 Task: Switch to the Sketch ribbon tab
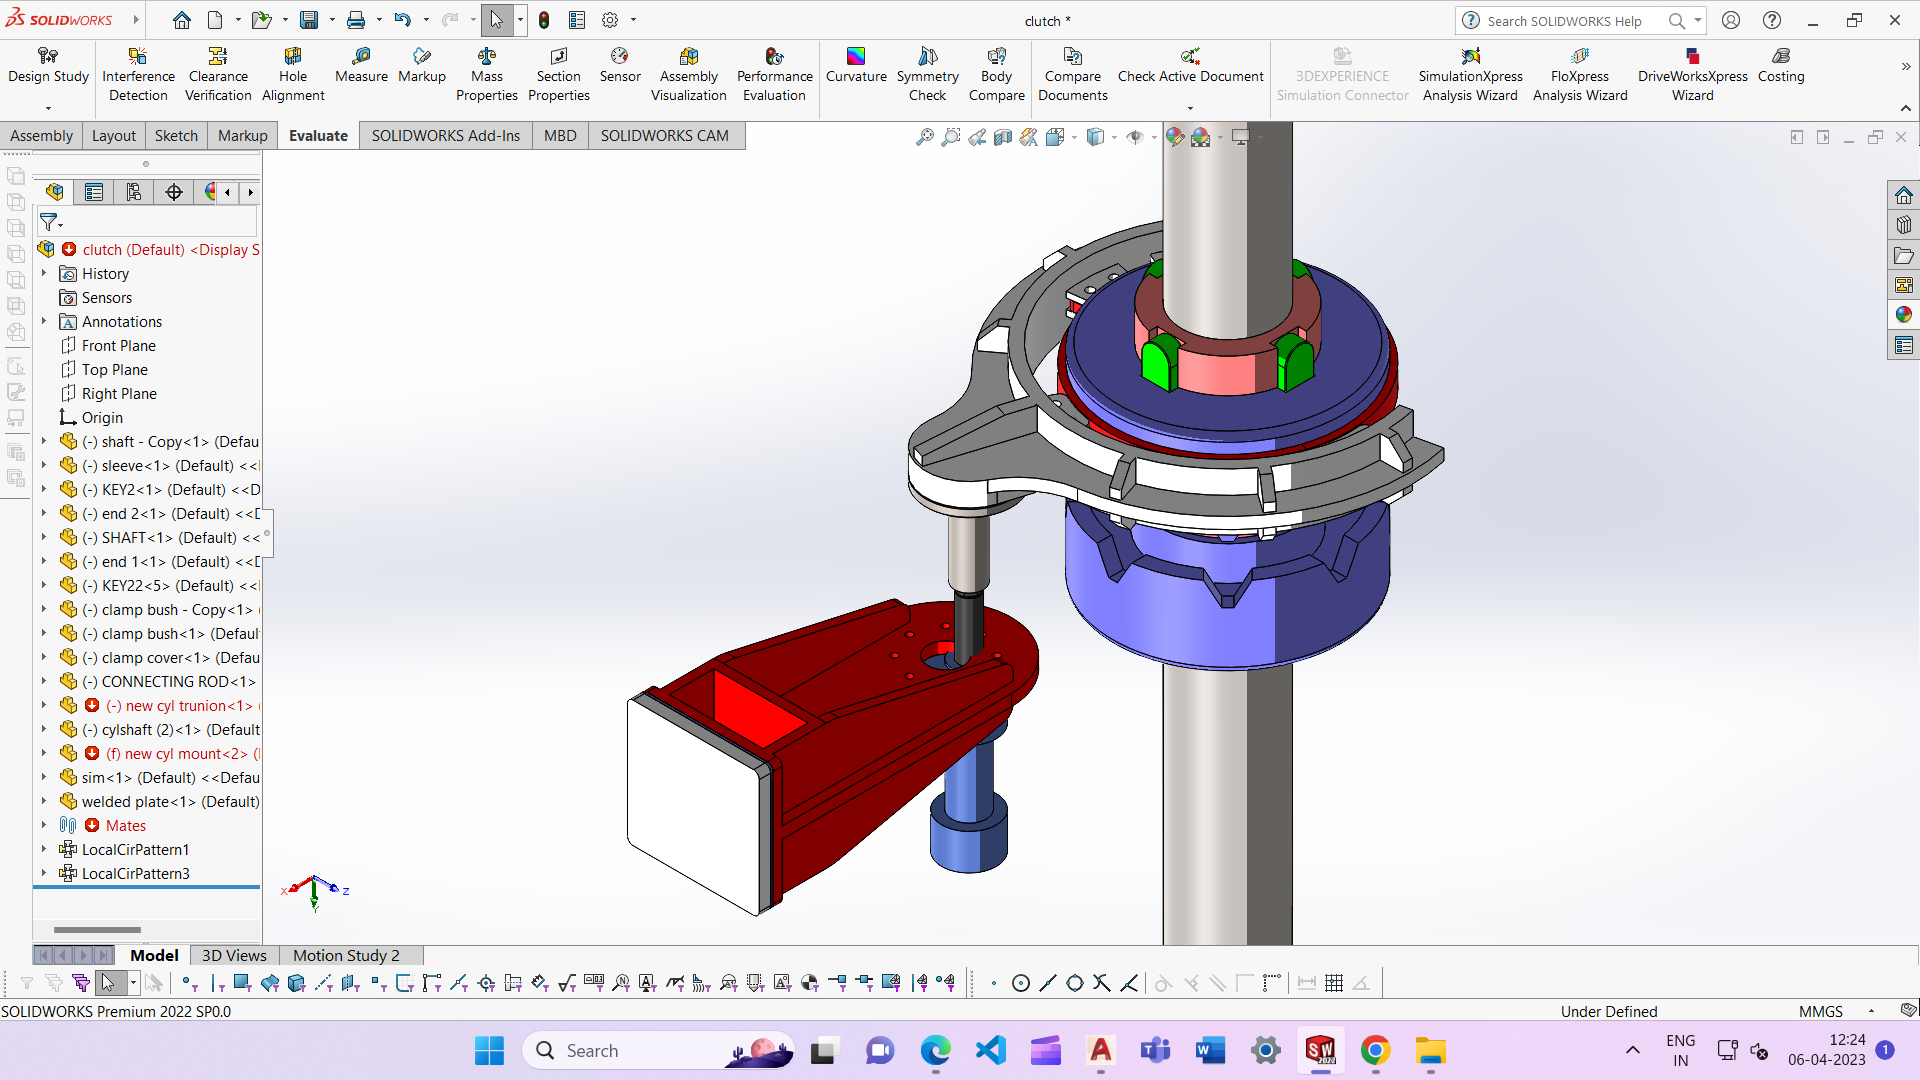(x=176, y=136)
